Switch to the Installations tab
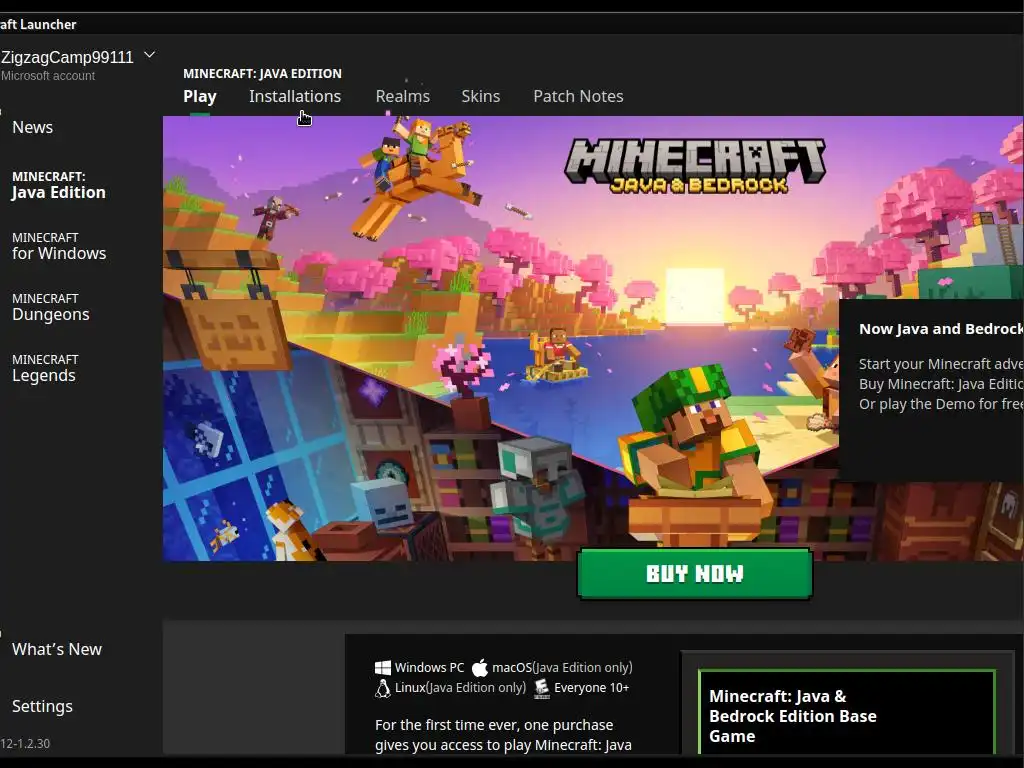This screenshot has height=768, width=1024. point(295,97)
